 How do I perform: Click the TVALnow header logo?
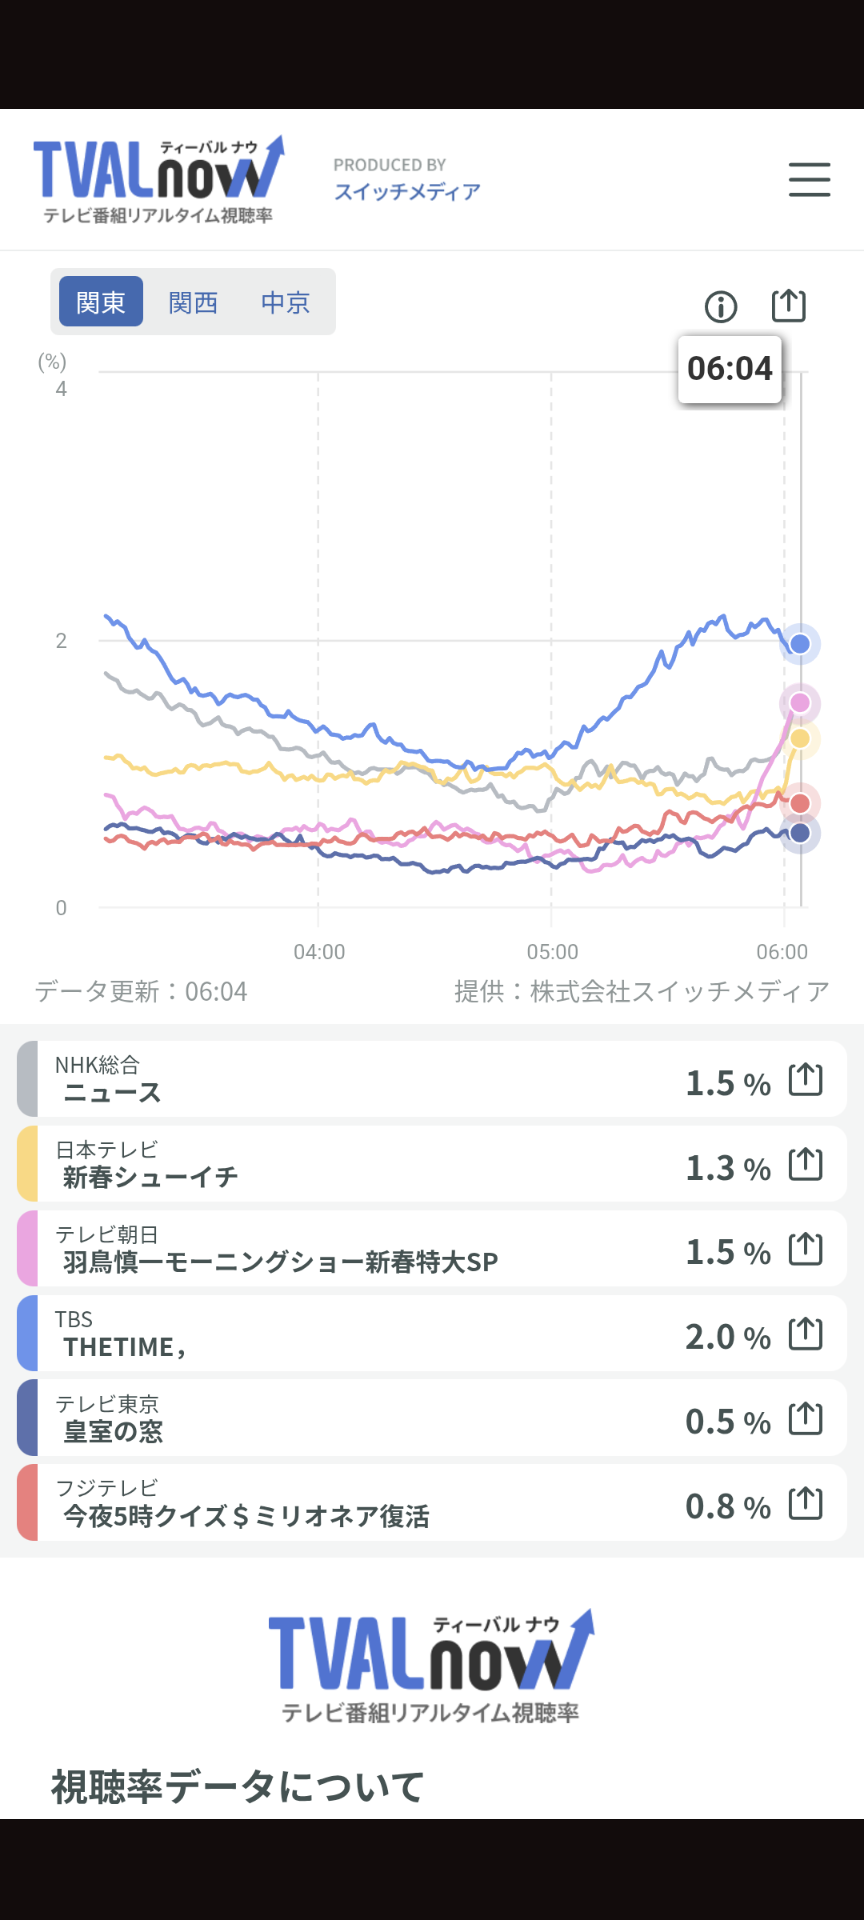pyautogui.click(x=159, y=180)
